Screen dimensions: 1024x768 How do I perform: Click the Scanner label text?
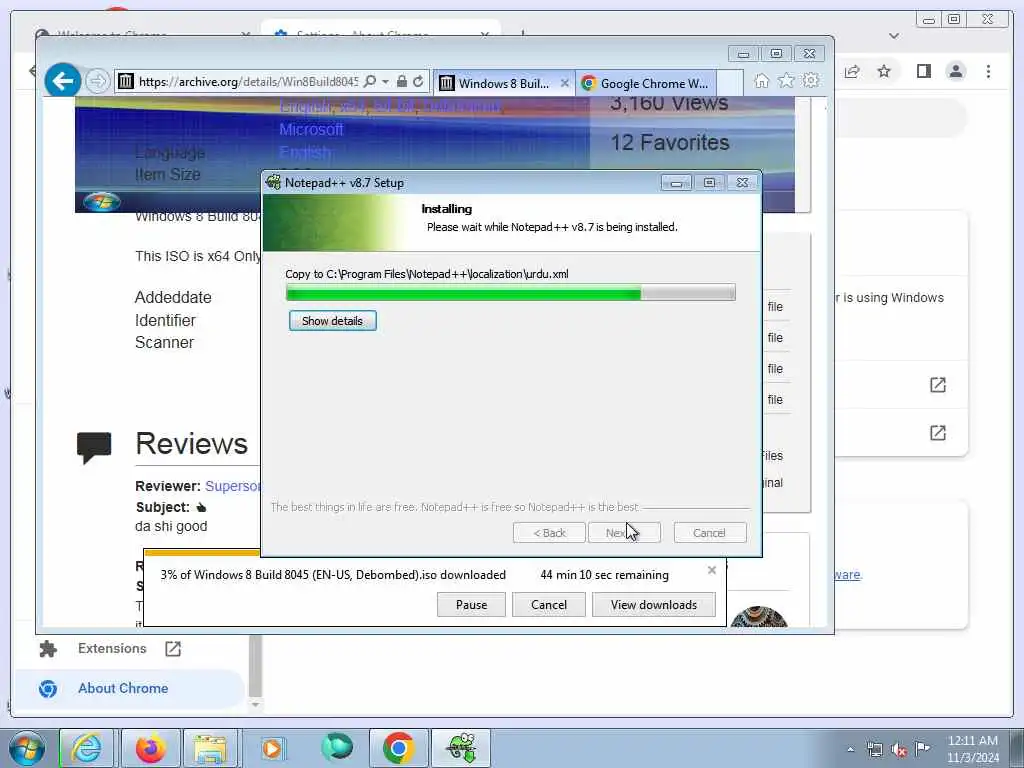pyautogui.click(x=165, y=342)
